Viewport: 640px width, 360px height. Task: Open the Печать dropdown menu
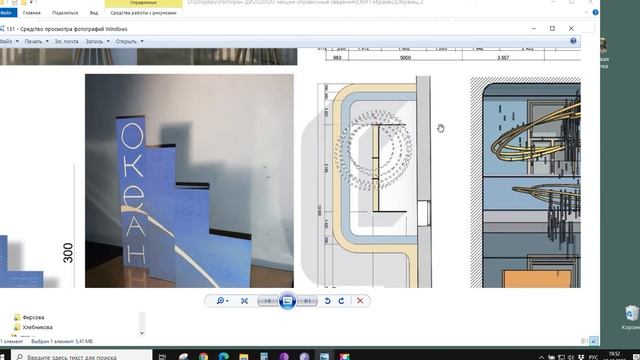click(36, 41)
